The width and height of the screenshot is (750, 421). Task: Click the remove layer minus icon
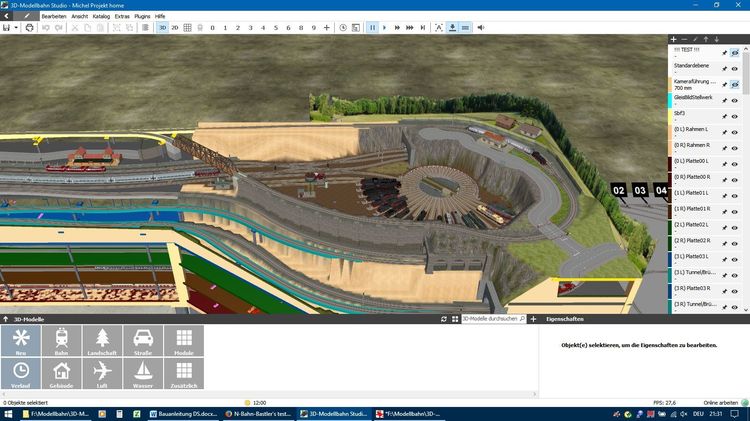[684, 39]
